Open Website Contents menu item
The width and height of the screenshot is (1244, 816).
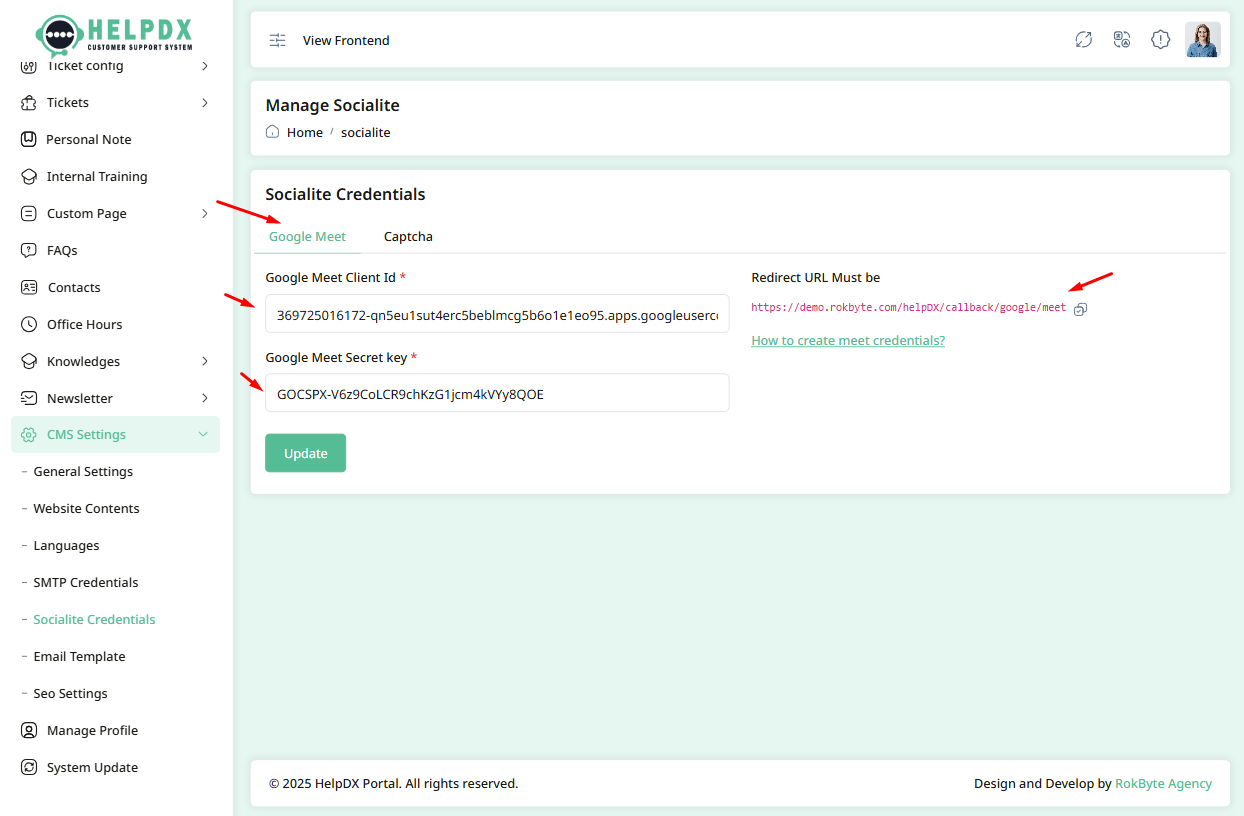86,508
